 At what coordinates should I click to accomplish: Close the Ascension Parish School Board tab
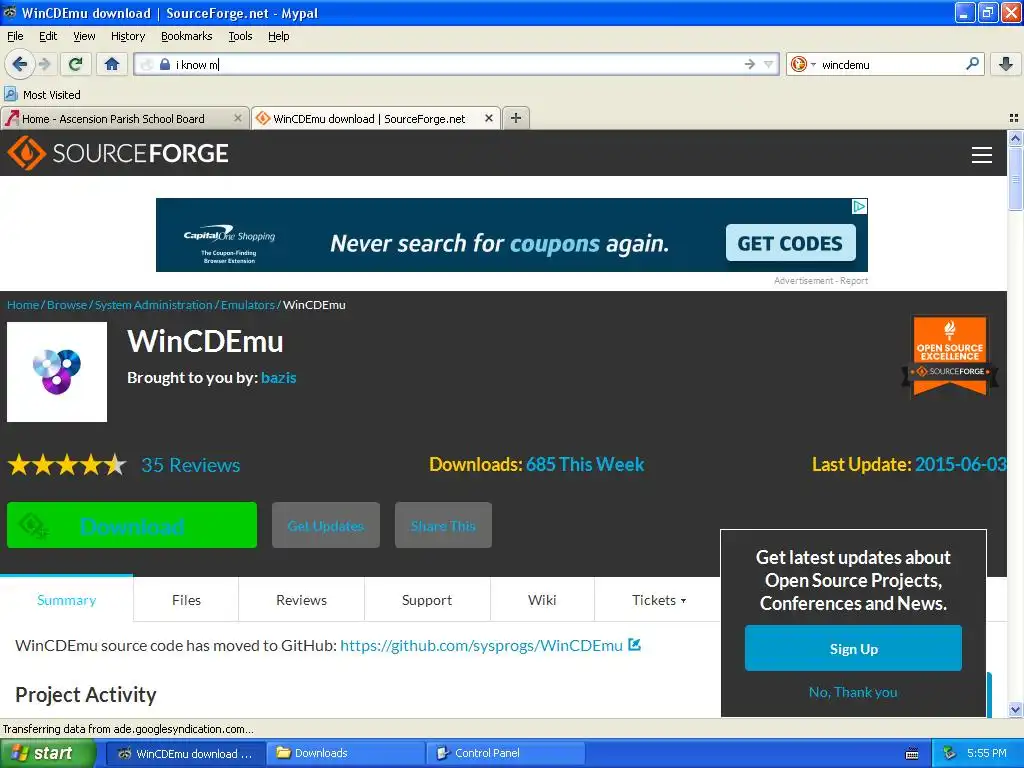[238, 118]
